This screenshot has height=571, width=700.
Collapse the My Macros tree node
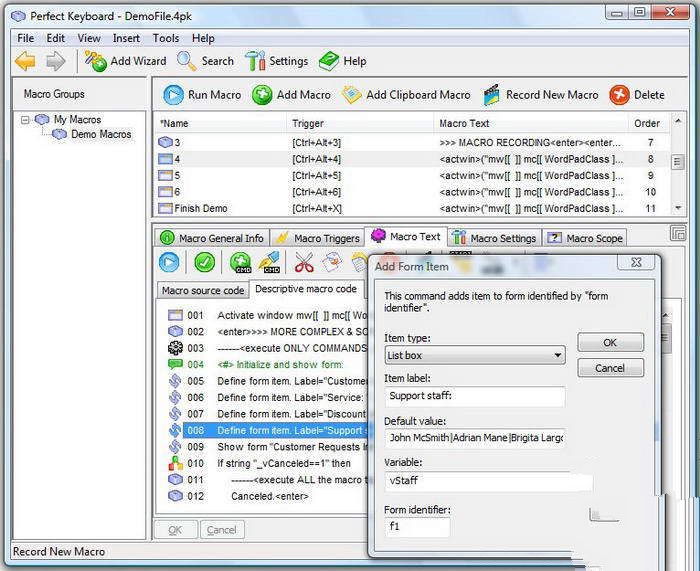25,120
